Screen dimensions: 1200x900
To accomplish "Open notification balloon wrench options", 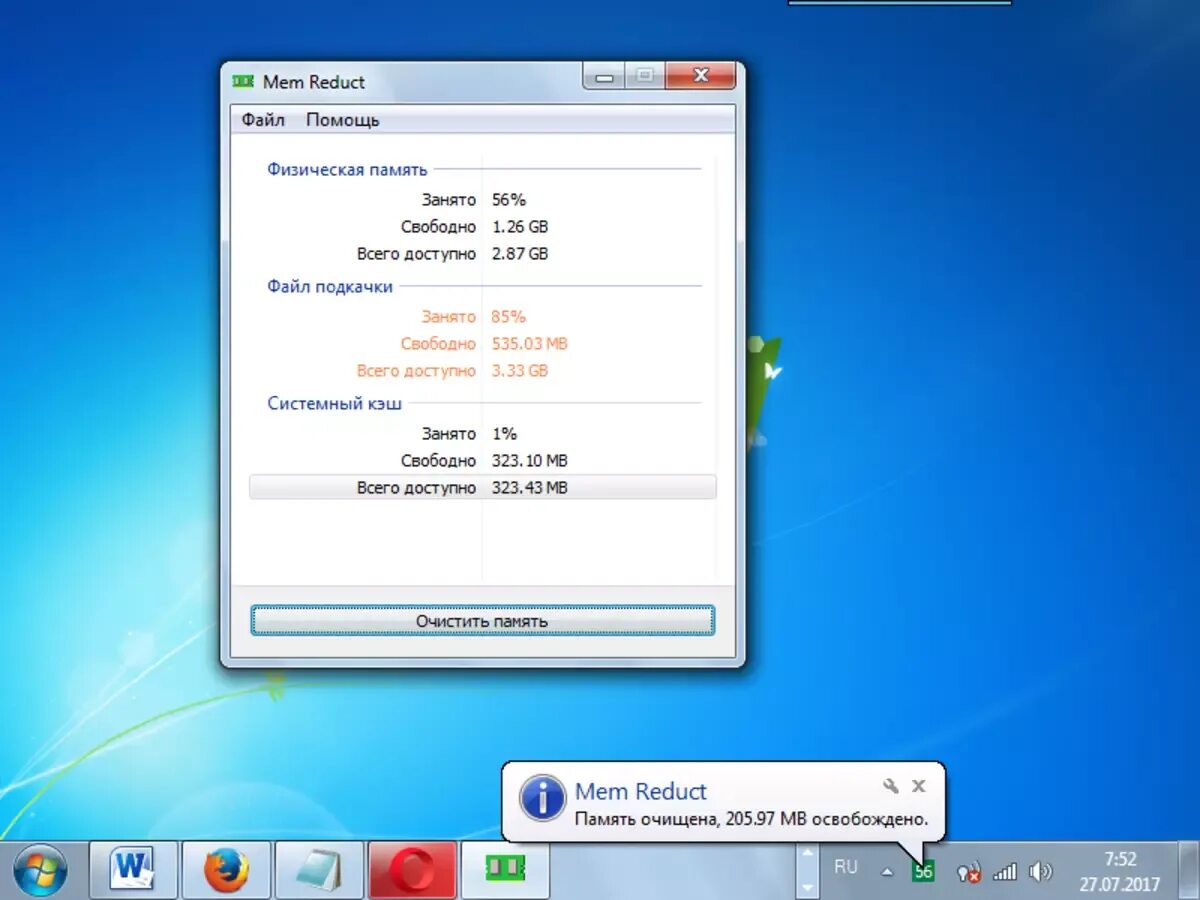I will click(891, 786).
